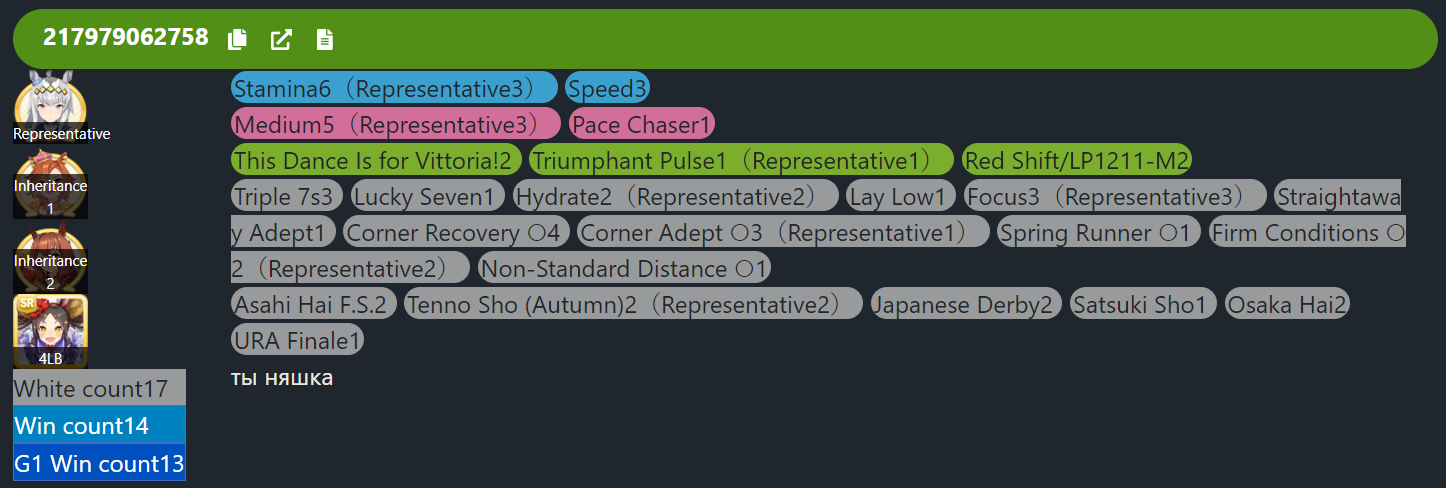
Task: Click the G1 Win count13 badge
Action: point(98,463)
